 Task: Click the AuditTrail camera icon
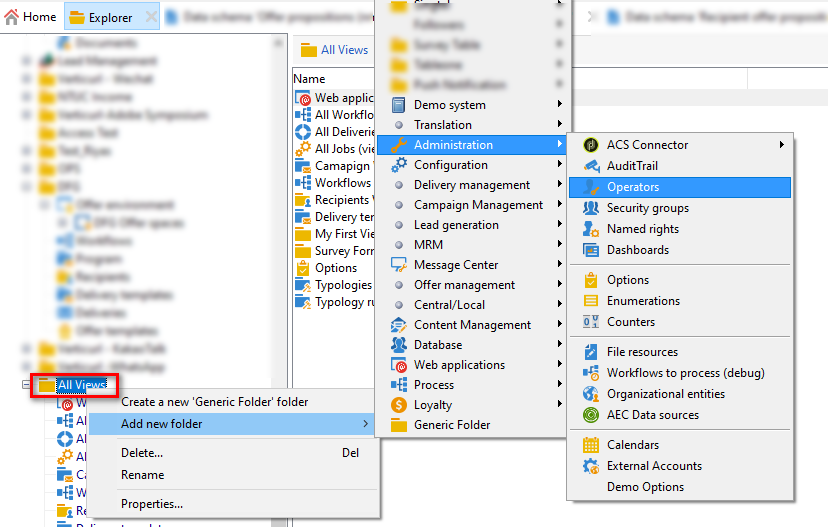coord(590,166)
